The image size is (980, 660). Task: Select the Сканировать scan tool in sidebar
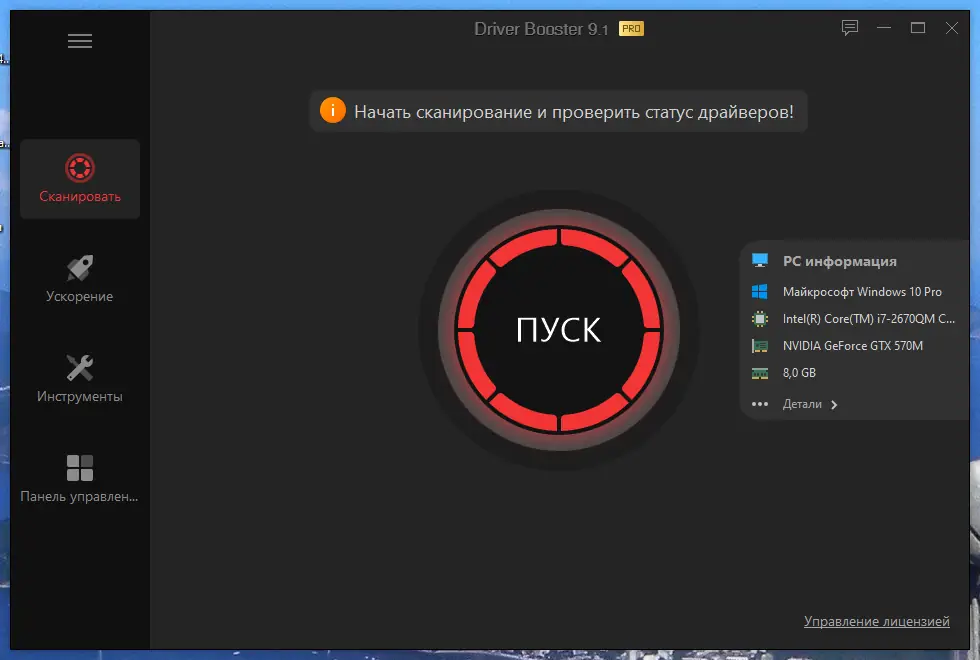point(79,180)
